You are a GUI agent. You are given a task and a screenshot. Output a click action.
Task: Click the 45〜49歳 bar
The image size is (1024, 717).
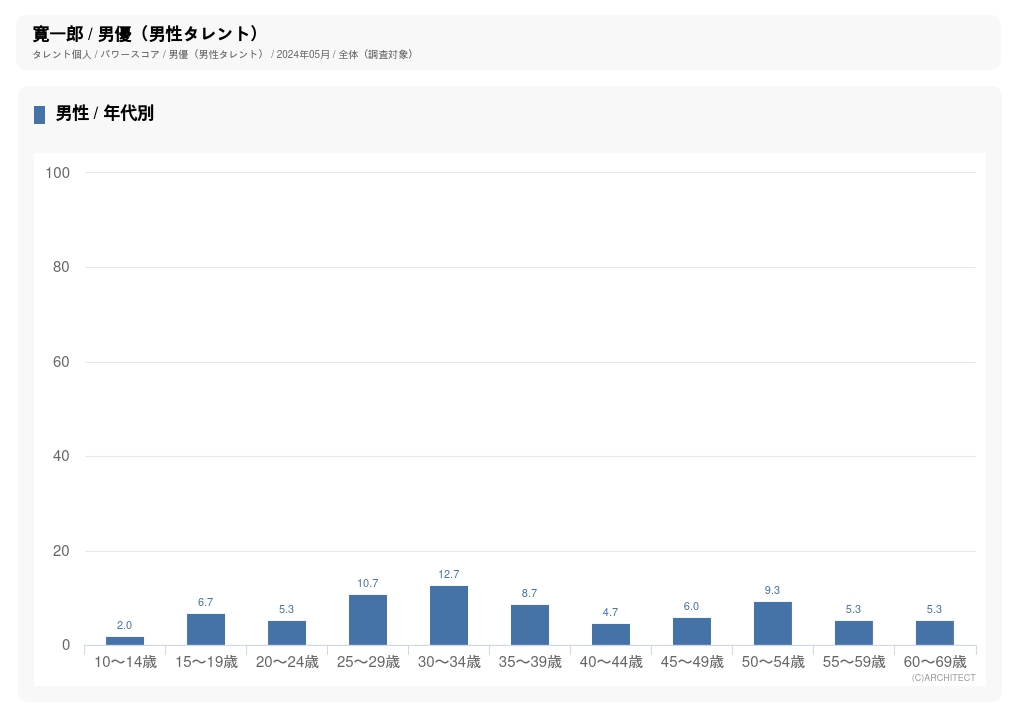pos(692,632)
